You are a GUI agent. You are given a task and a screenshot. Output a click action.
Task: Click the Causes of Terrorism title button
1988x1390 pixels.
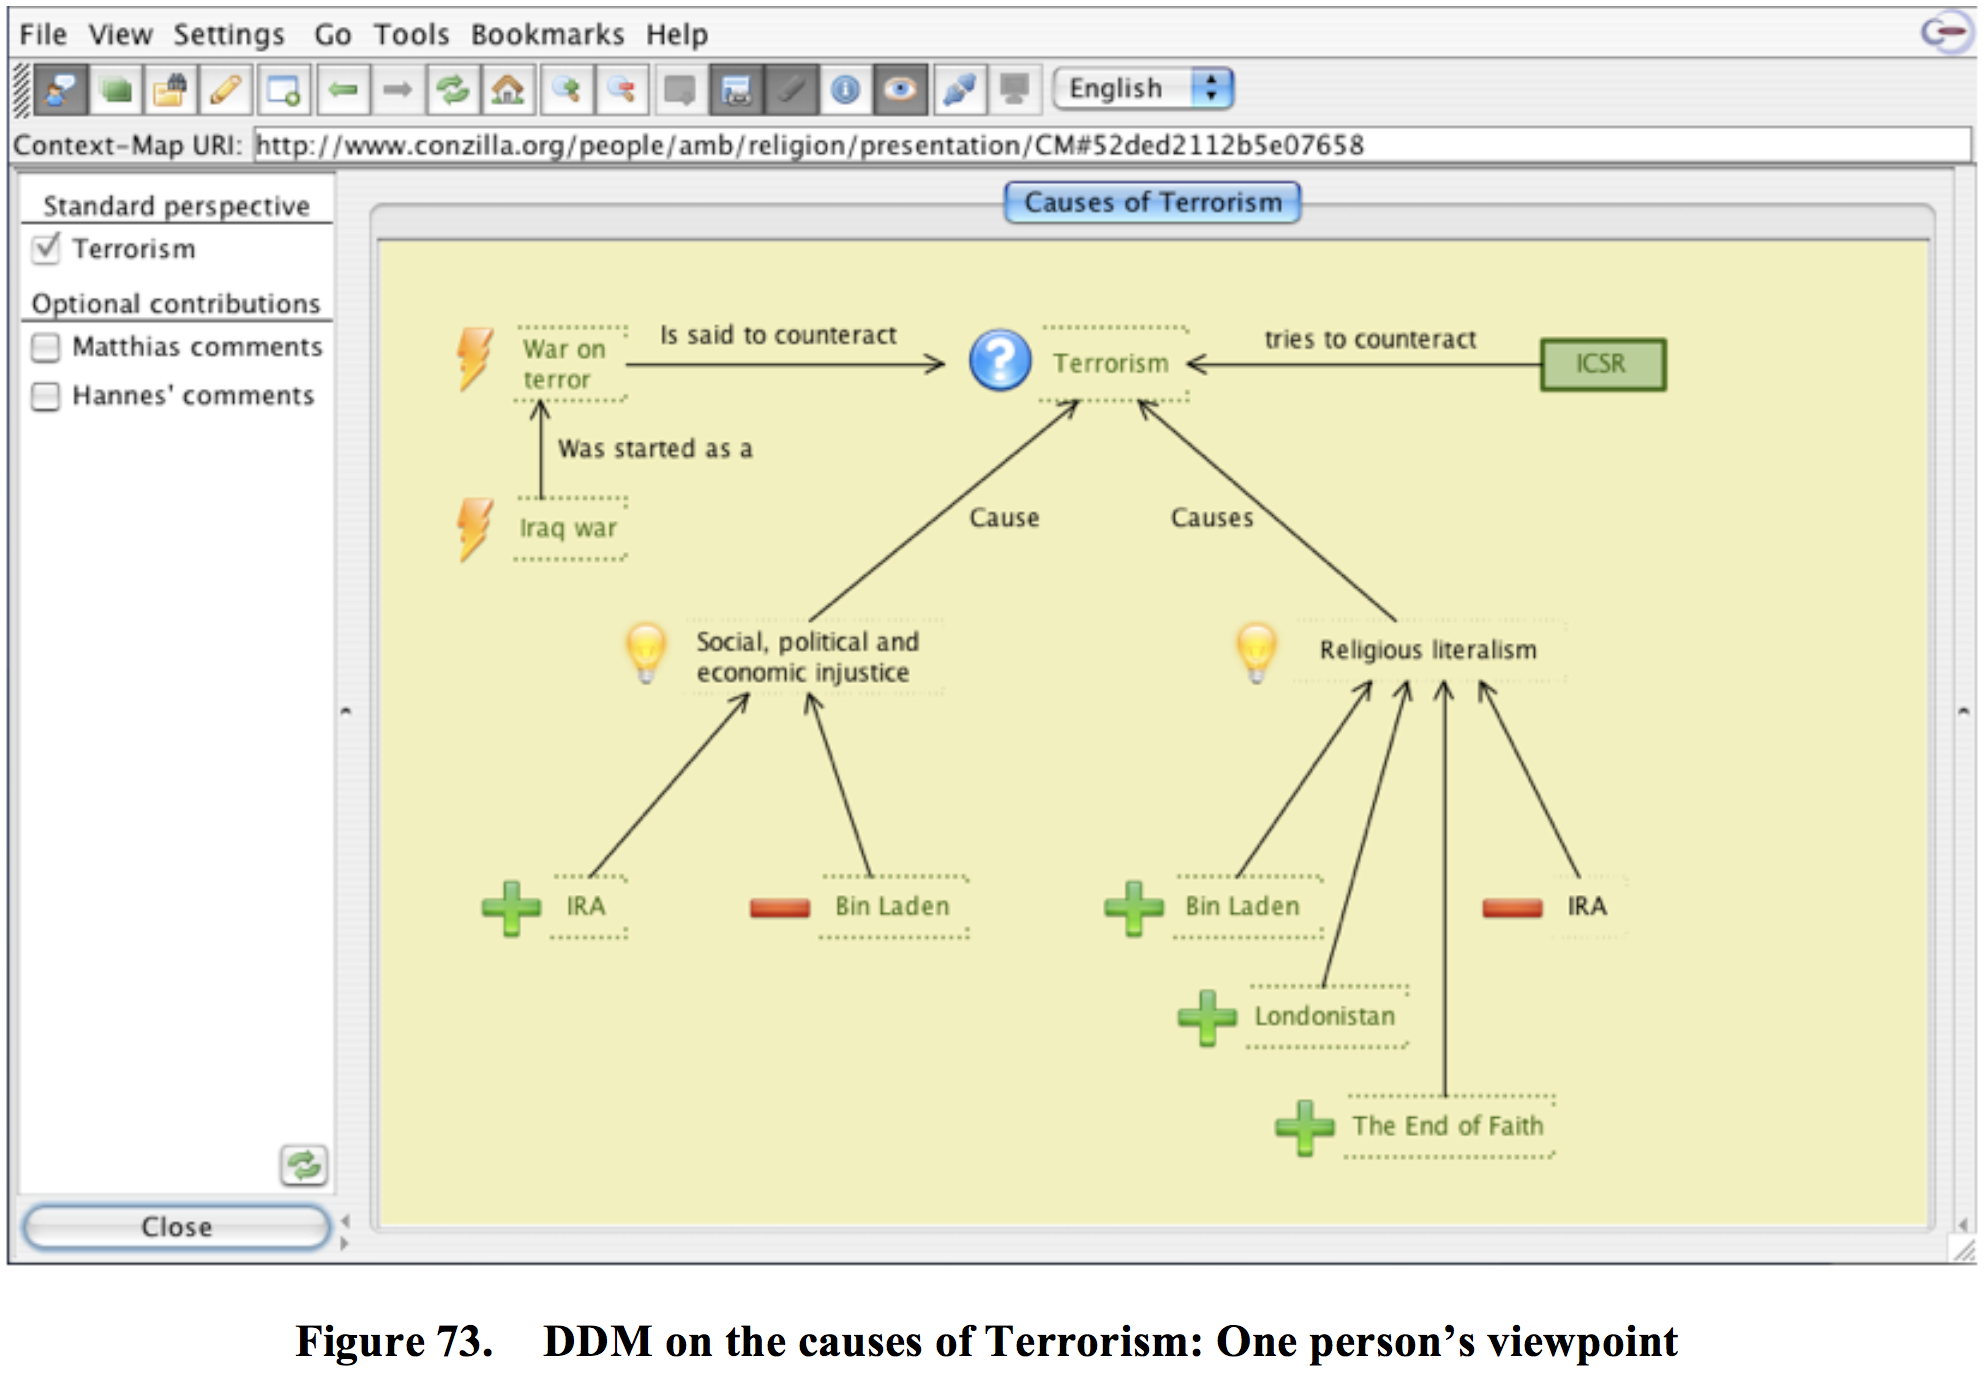[x=1152, y=203]
